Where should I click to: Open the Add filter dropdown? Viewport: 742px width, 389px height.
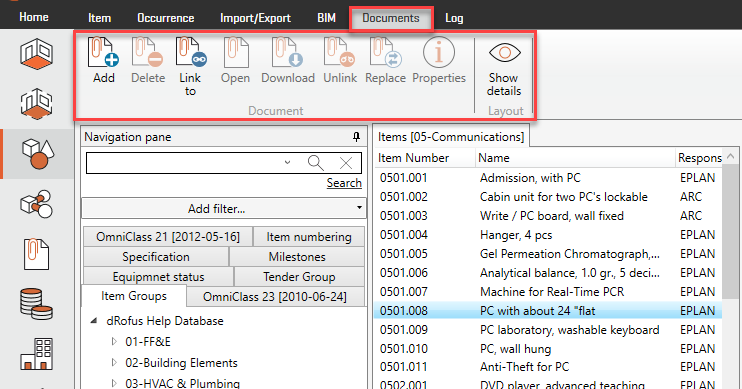pyautogui.click(x=224, y=208)
